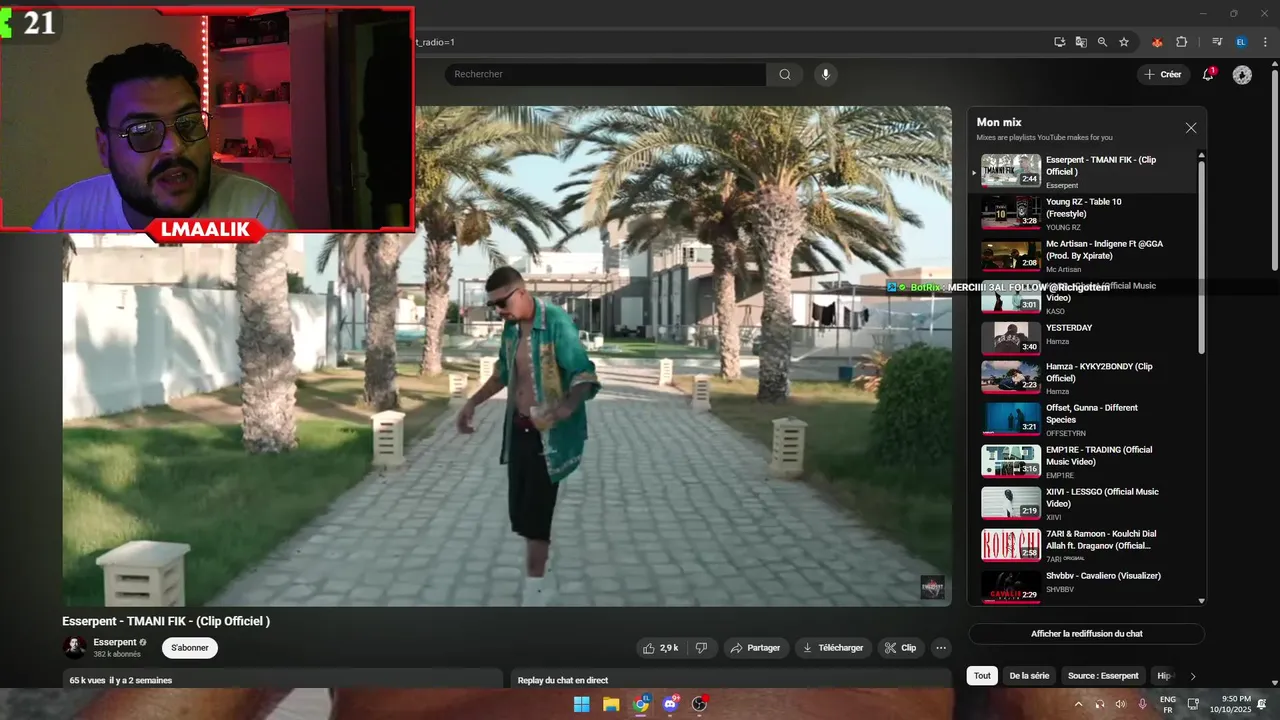Open File Explorer from the taskbar
1280x720 pixels.
(611, 704)
